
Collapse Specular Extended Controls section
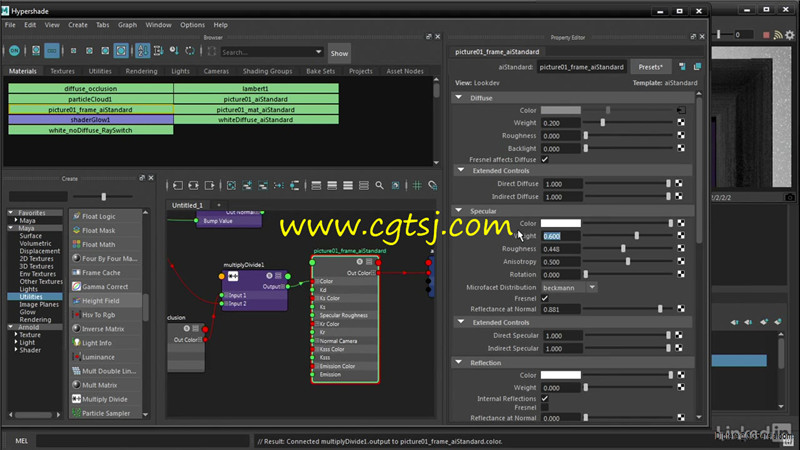coord(461,321)
